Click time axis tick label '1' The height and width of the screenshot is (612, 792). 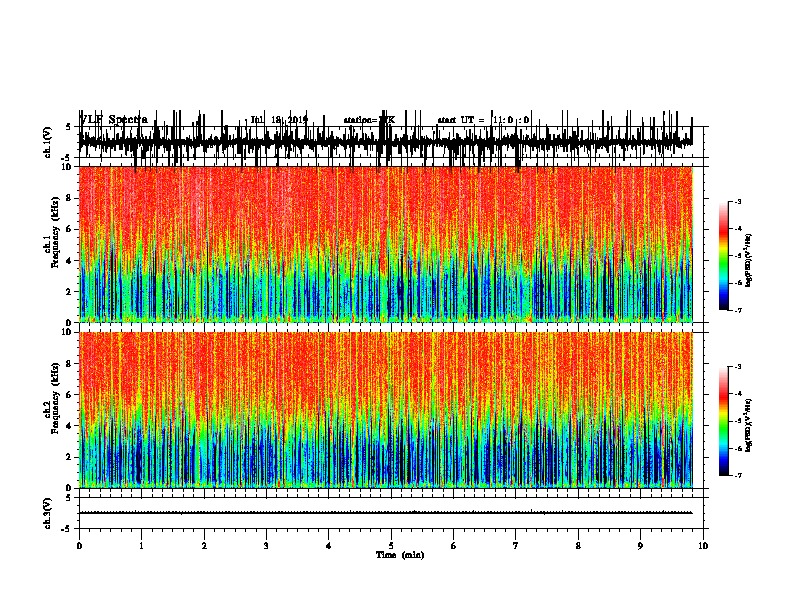pyautogui.click(x=141, y=546)
